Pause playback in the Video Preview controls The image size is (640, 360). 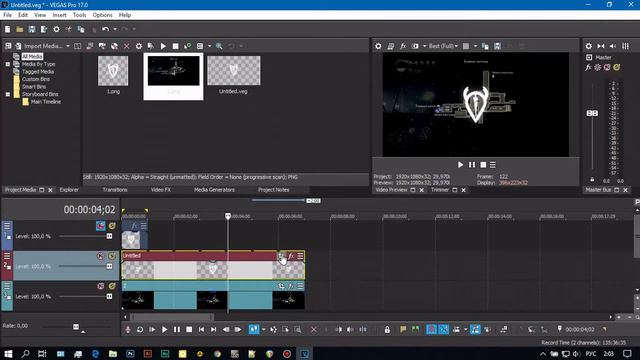click(x=472, y=165)
